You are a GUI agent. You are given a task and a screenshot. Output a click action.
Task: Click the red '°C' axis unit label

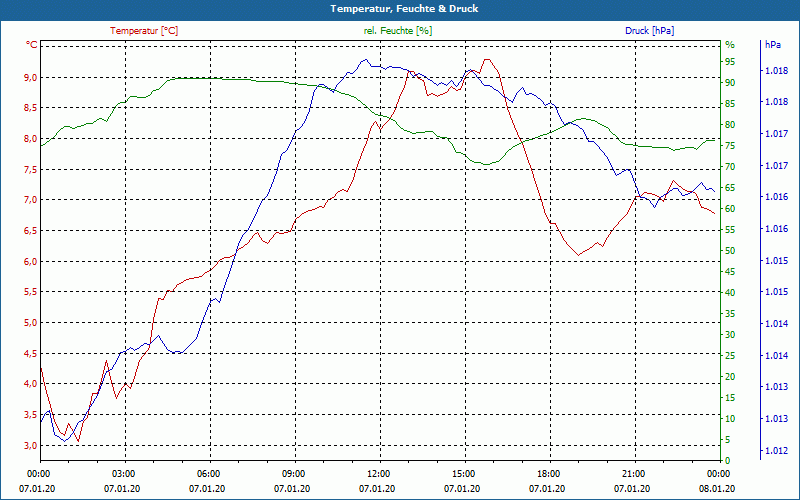(32, 45)
